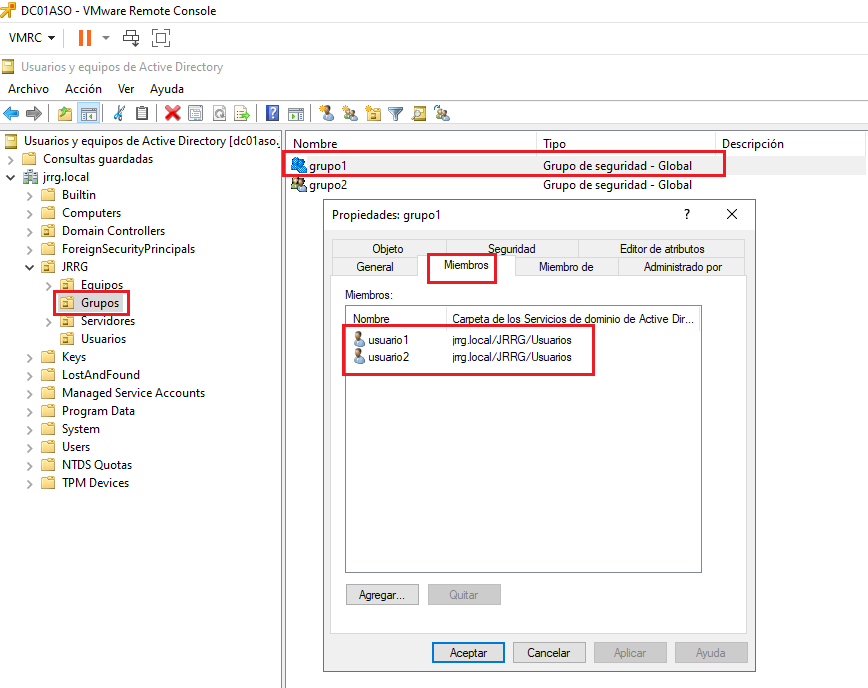Create a new user with the toolbar icon
This screenshot has height=688, width=868.
click(x=326, y=113)
